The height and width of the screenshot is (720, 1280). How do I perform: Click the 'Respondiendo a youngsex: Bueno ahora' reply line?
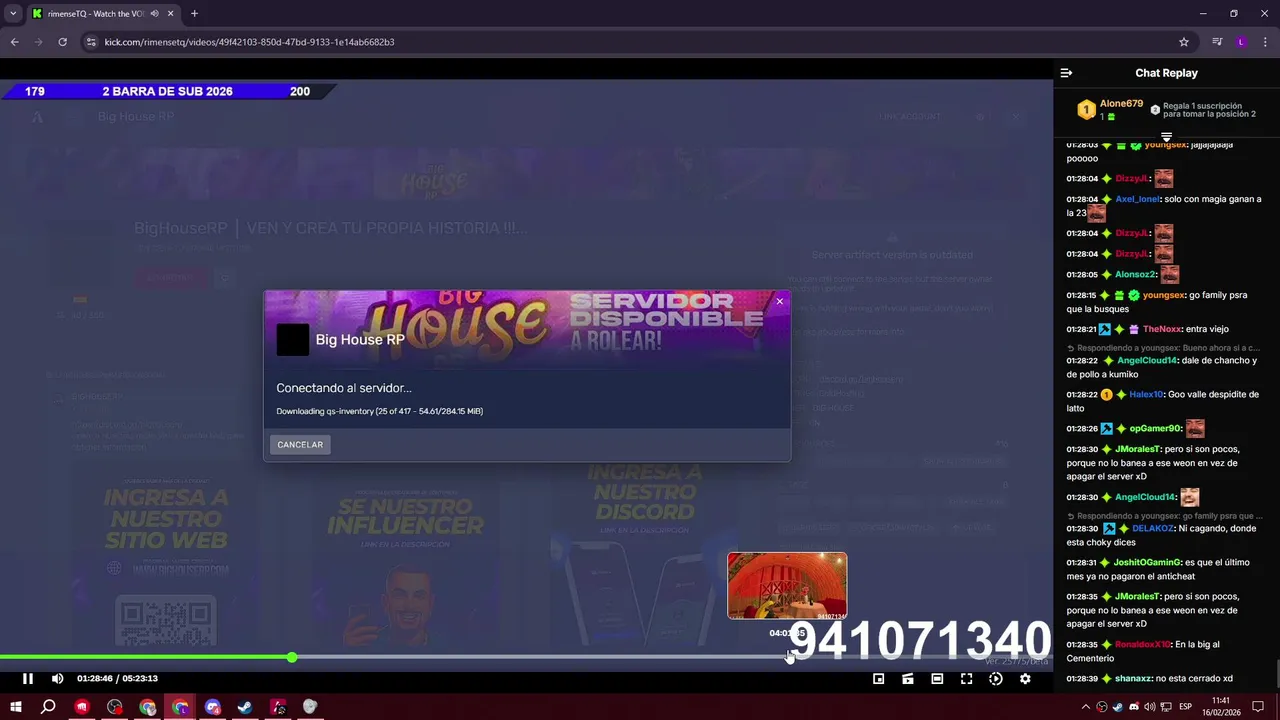[x=1165, y=347]
